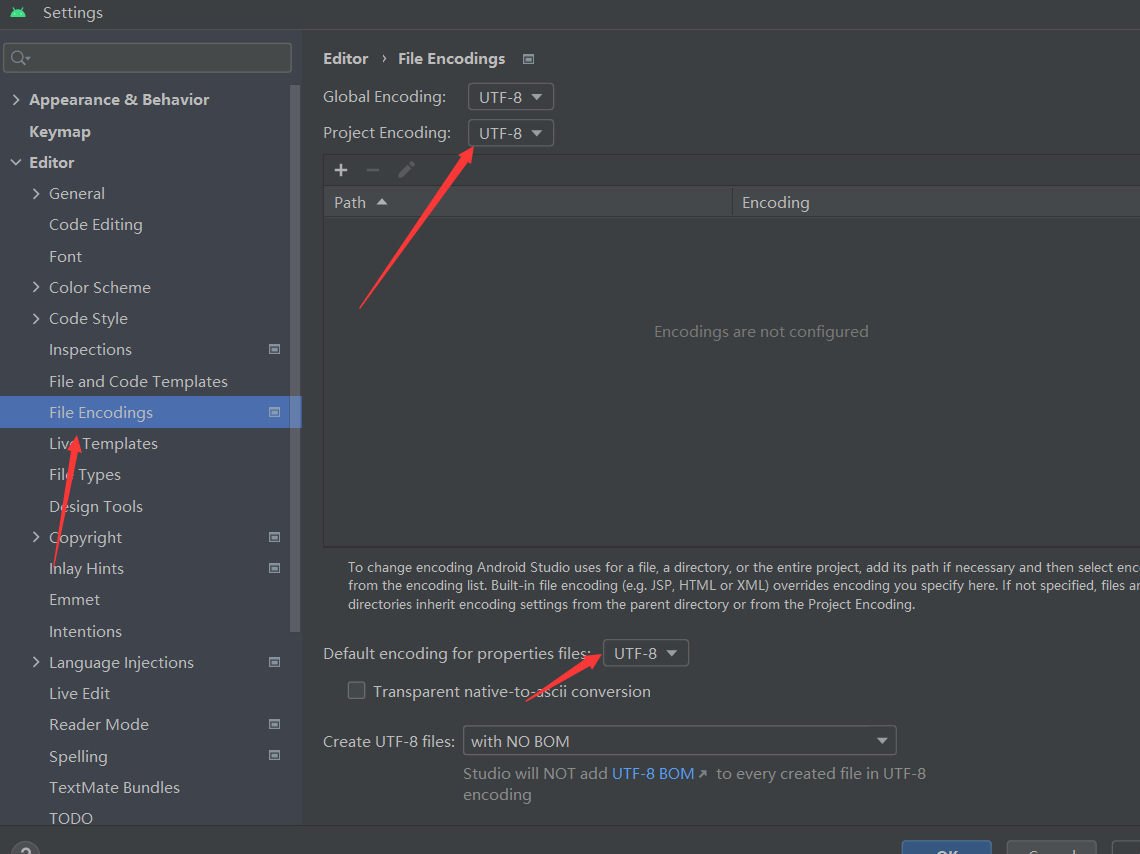Click the Remove path minus icon
Viewport: 1140px width, 854px height.
[x=373, y=170]
